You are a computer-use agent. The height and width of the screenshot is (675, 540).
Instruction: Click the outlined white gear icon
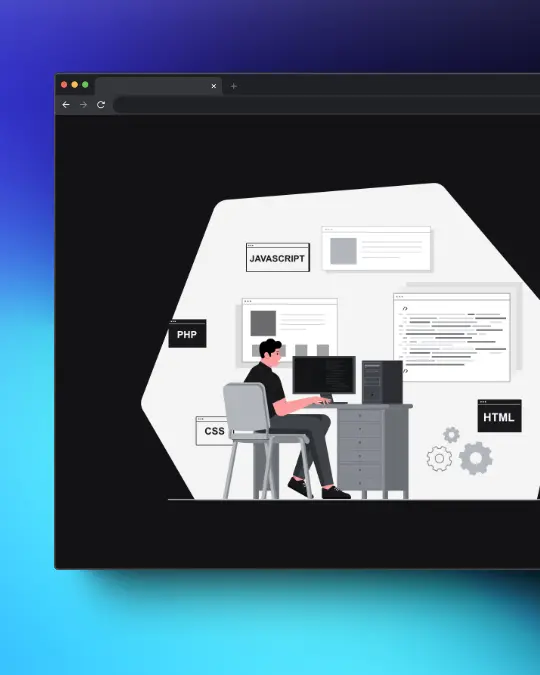[x=439, y=458]
